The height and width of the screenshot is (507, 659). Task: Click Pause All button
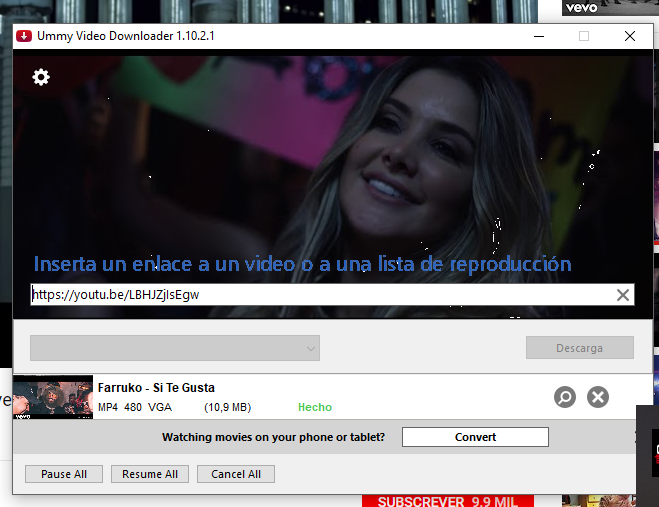(64, 474)
